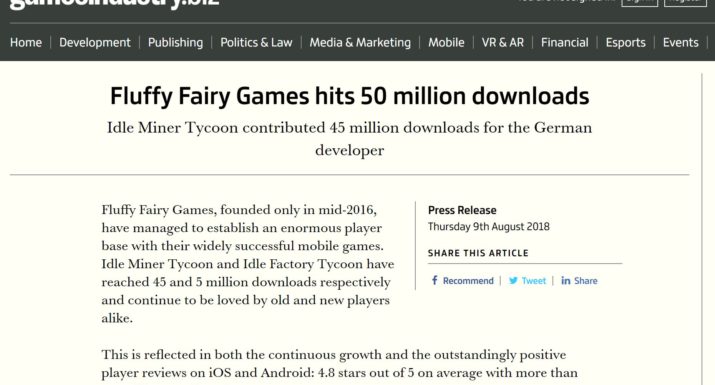The image size is (715, 385).
Task: Click the headline 'Fluffy Fairy Games hits 50 million downloads'
Action: point(350,96)
